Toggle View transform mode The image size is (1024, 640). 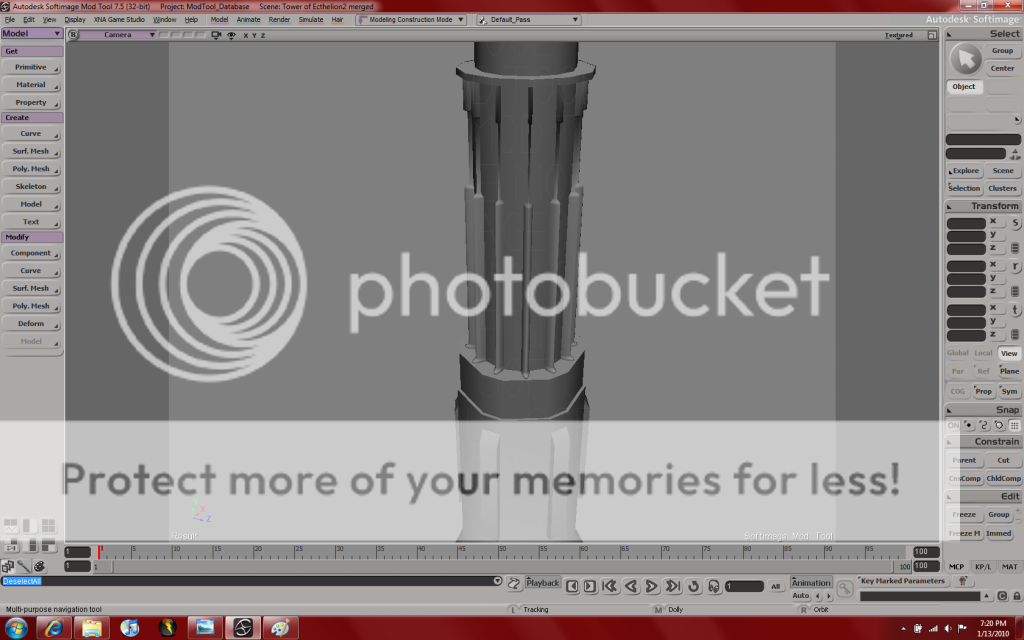(1009, 353)
